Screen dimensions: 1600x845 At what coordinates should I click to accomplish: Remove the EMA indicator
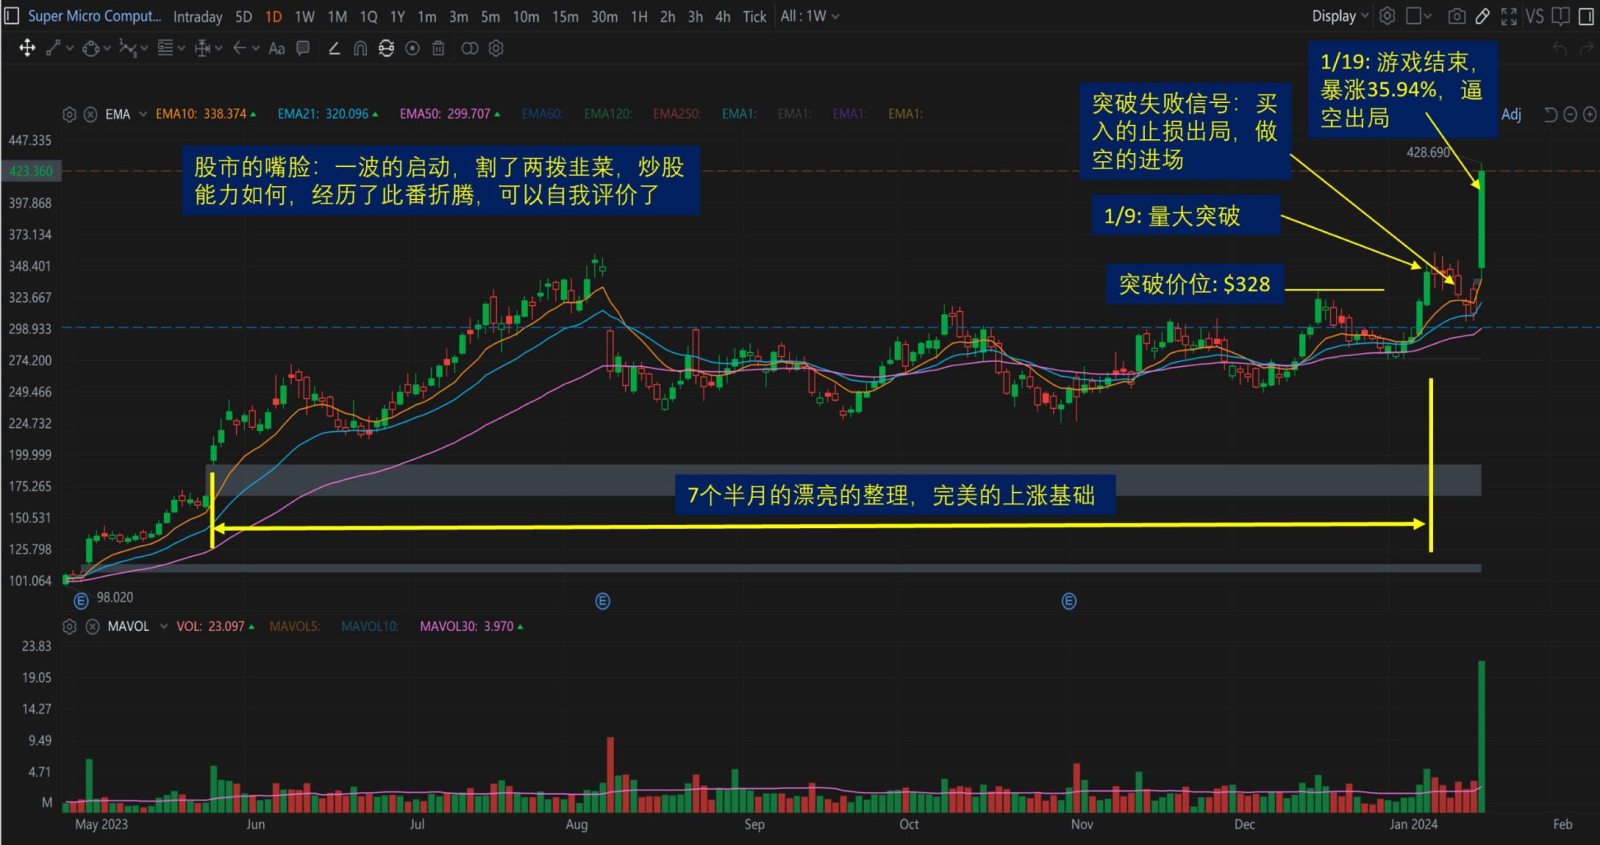coord(90,114)
